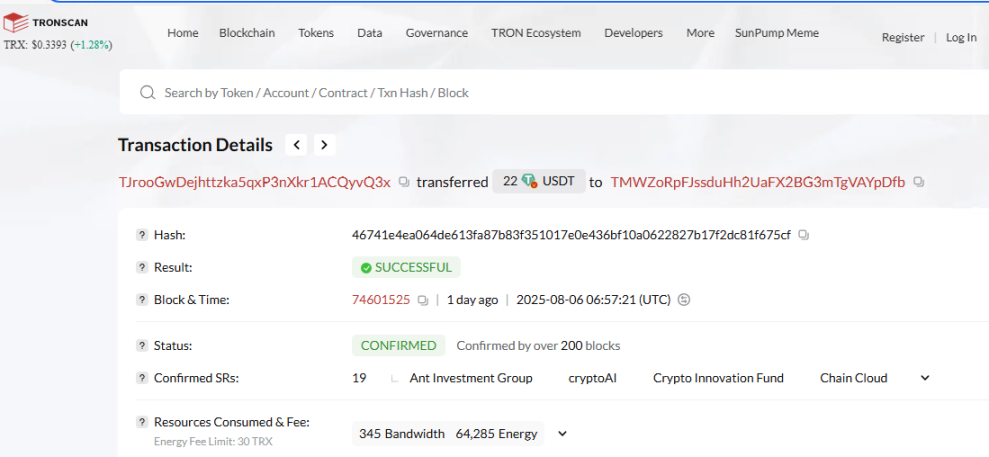989x457 pixels.
Task: Click the Log In link
Action: click(x=961, y=37)
